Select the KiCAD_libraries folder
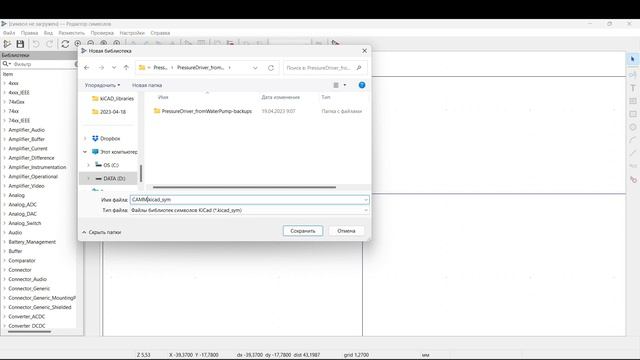The width and height of the screenshot is (640, 360). pyautogui.click(x=113, y=98)
